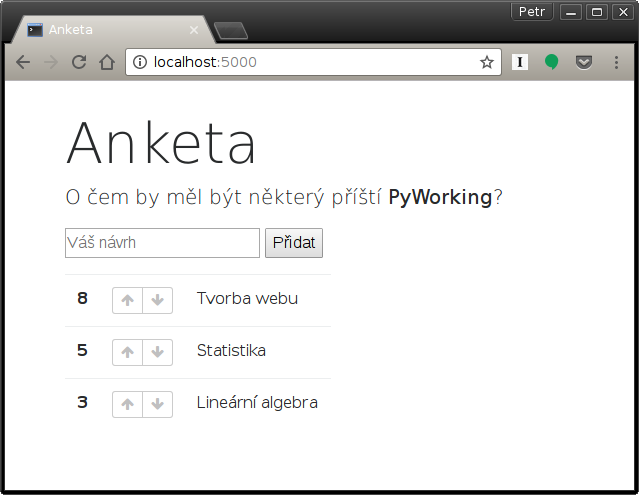Viewport: 639px width, 495px height.
Task: Click the Statistika text
Action: tap(231, 351)
